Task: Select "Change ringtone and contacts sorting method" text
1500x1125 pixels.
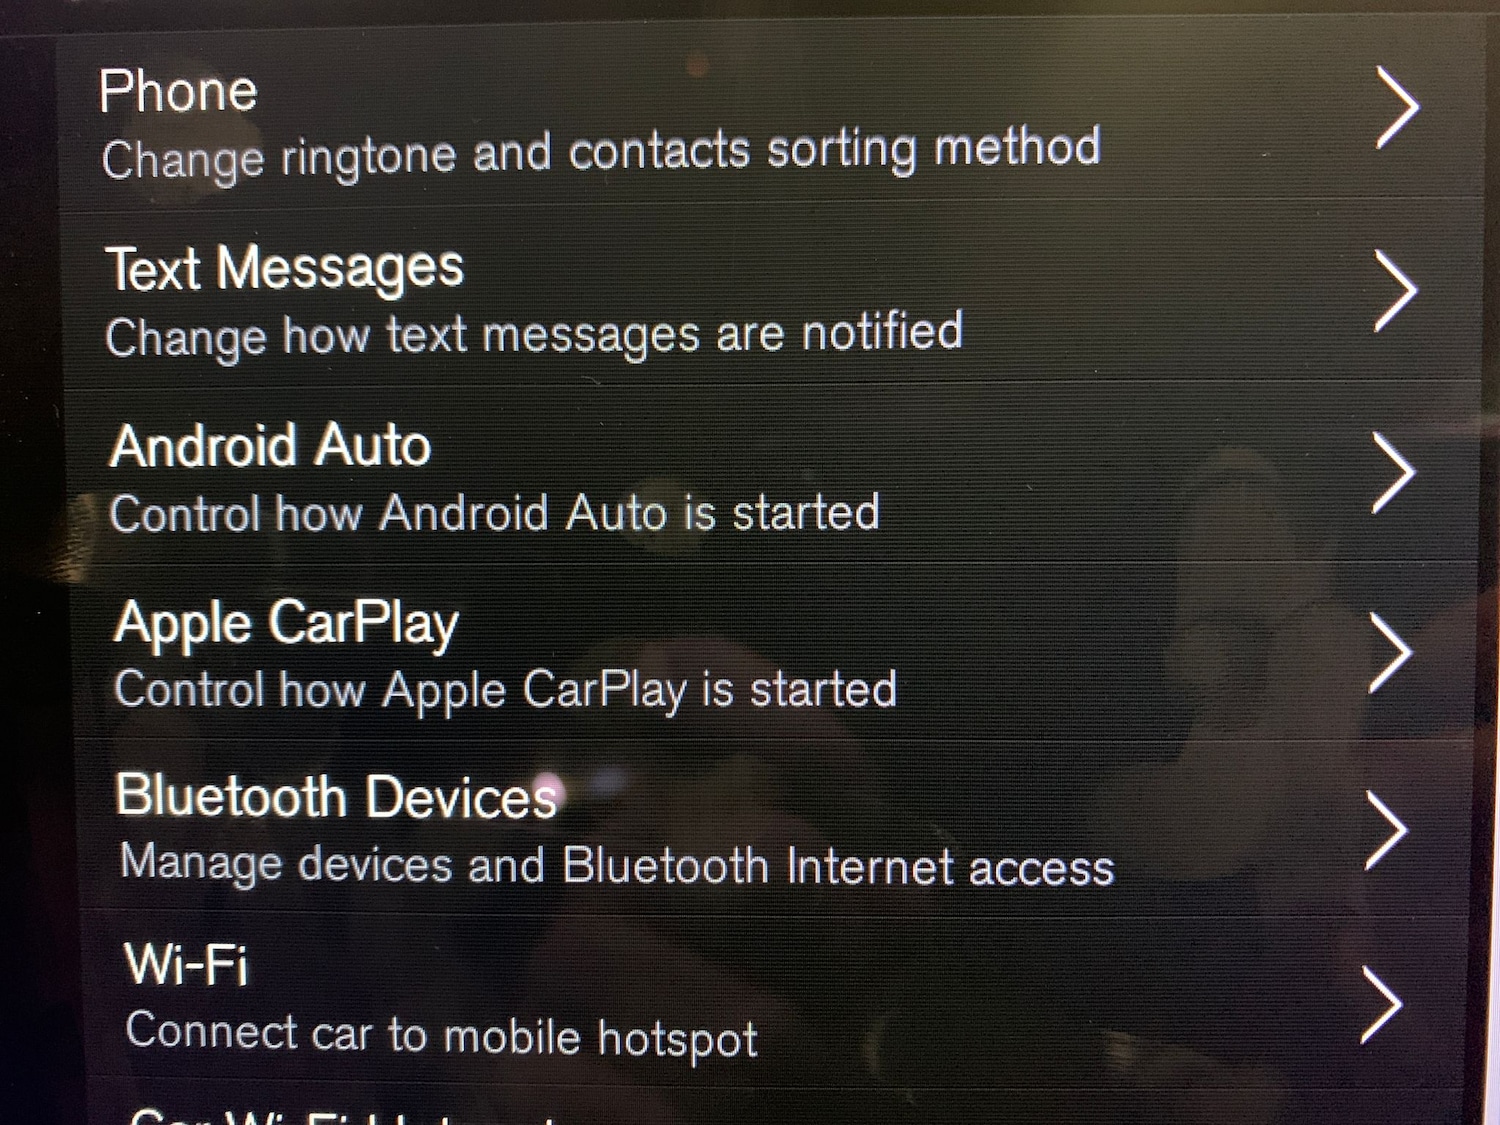Action: tap(601, 154)
